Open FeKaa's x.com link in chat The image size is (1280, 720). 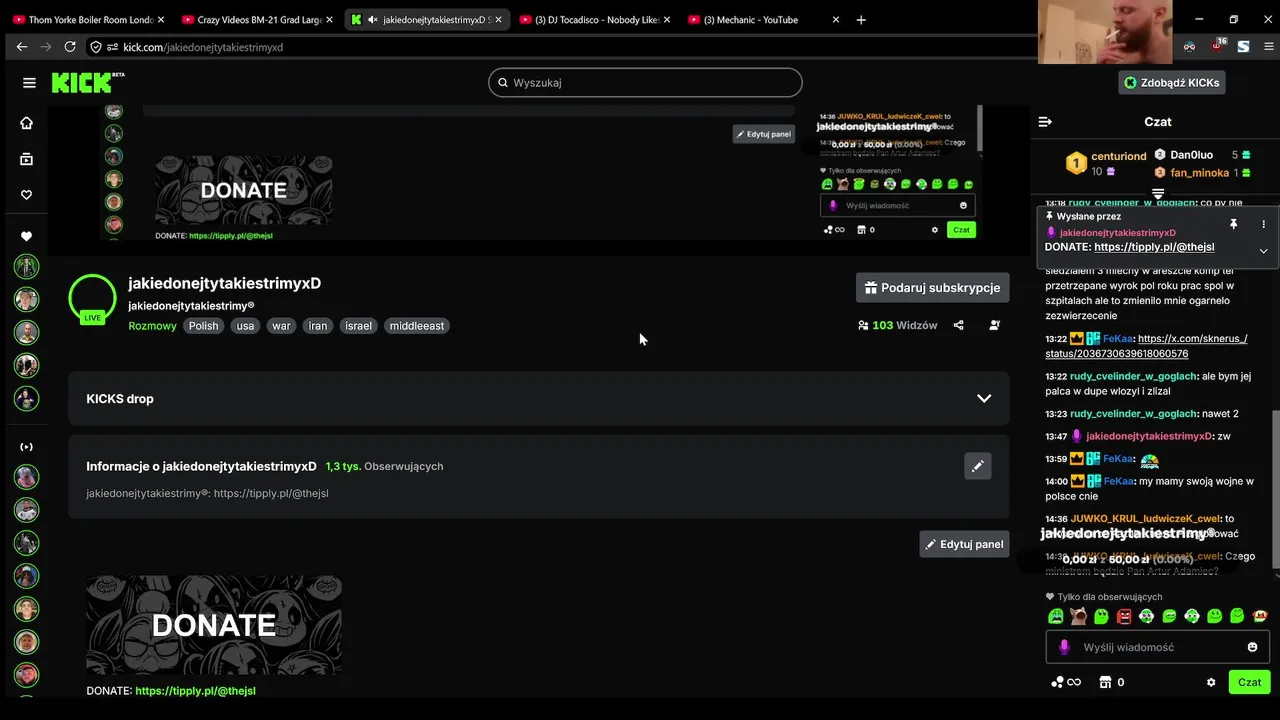[x=1146, y=346]
